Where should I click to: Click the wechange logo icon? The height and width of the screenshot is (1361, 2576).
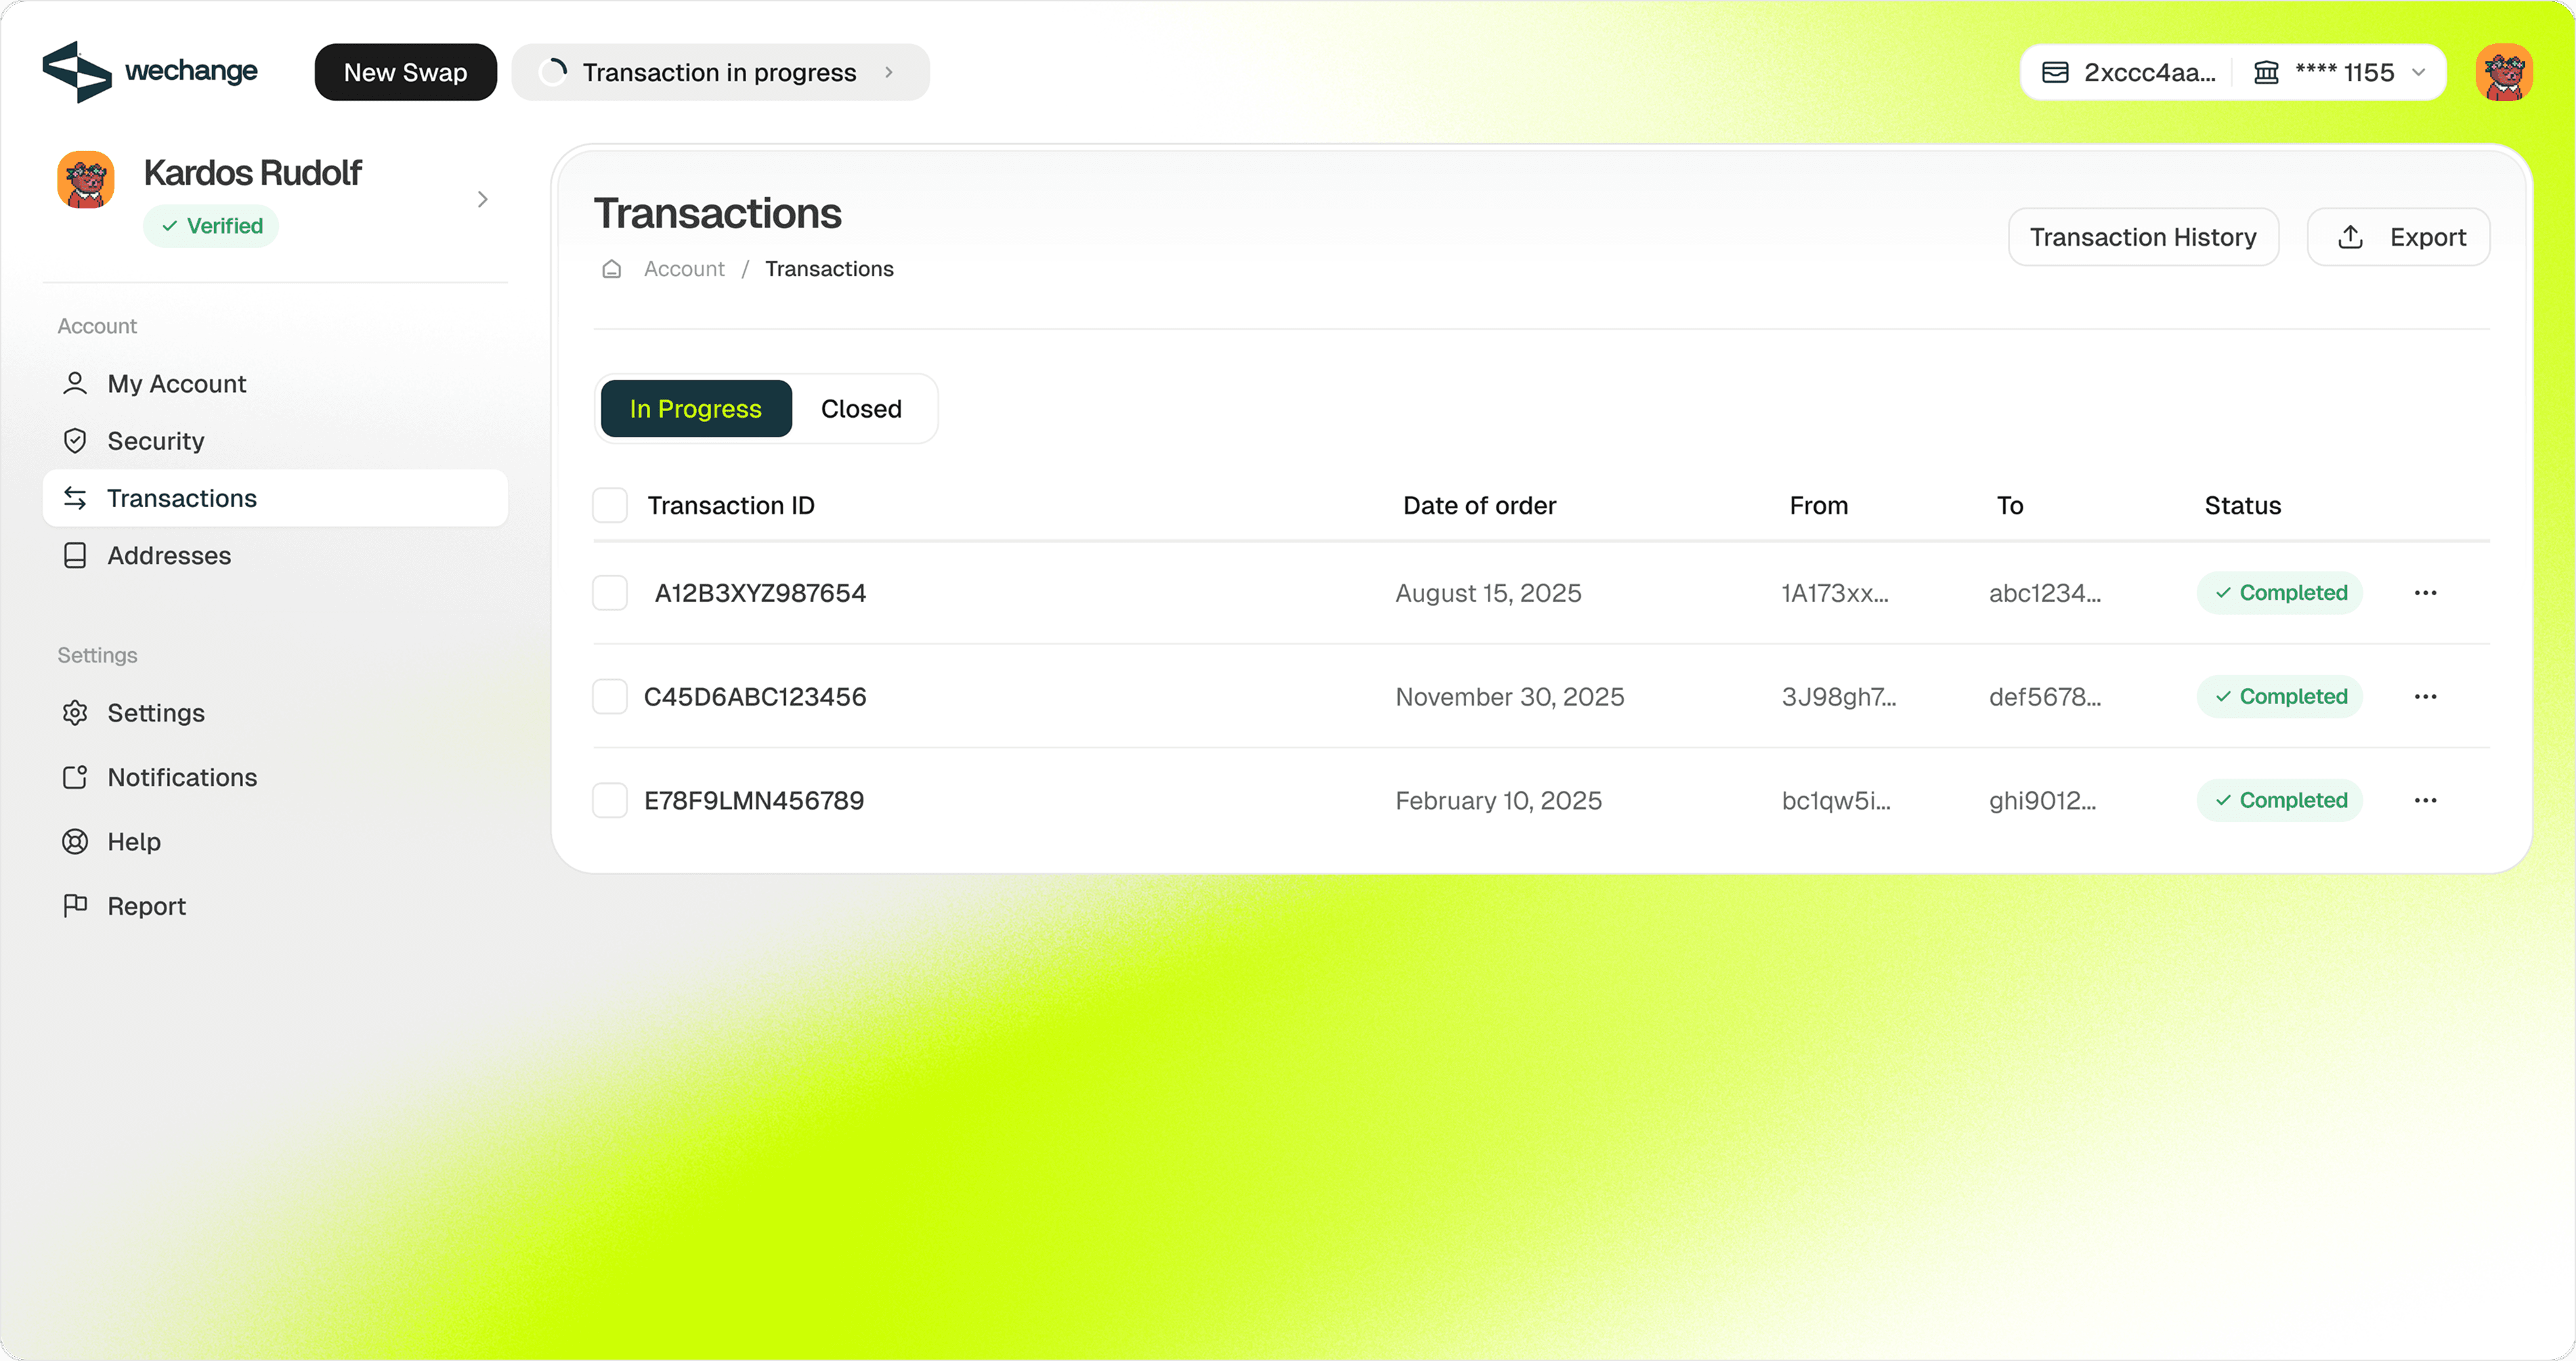[76, 72]
